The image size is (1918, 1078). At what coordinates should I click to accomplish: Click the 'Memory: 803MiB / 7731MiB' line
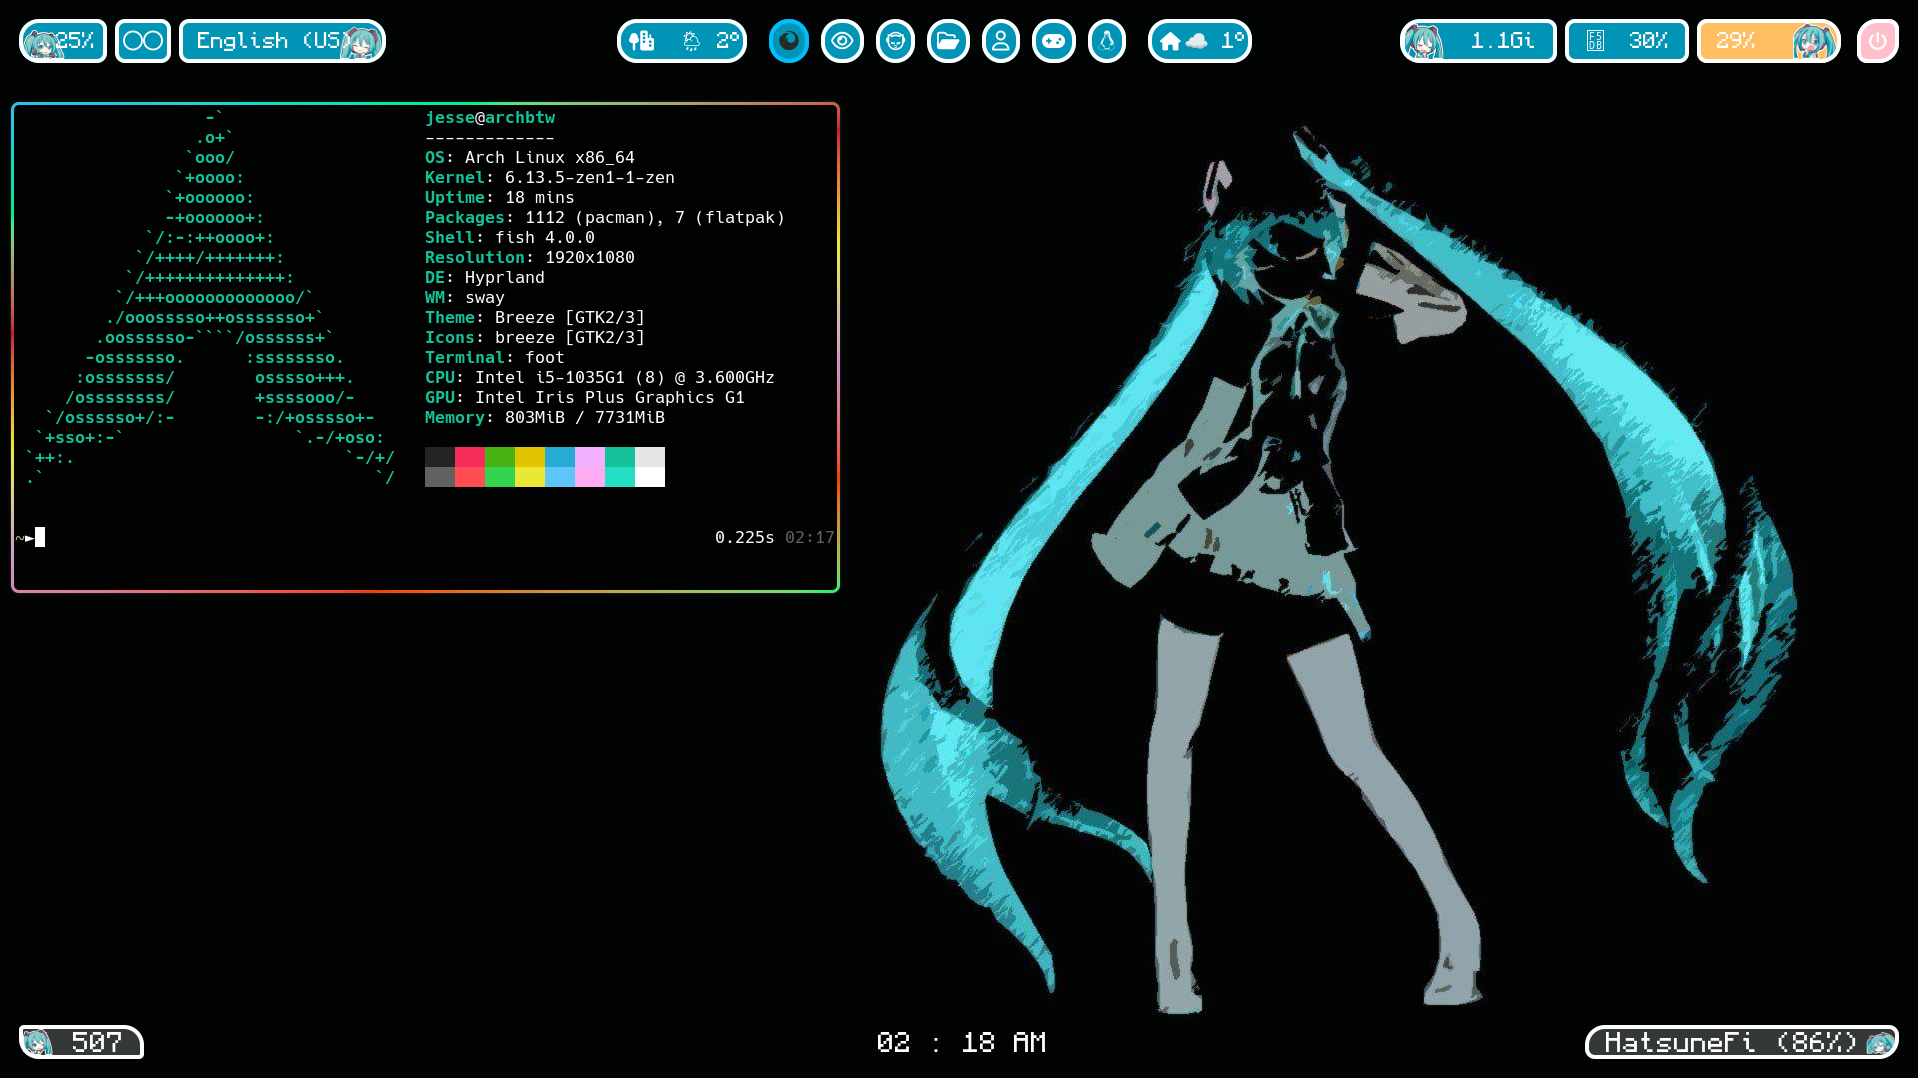545,417
